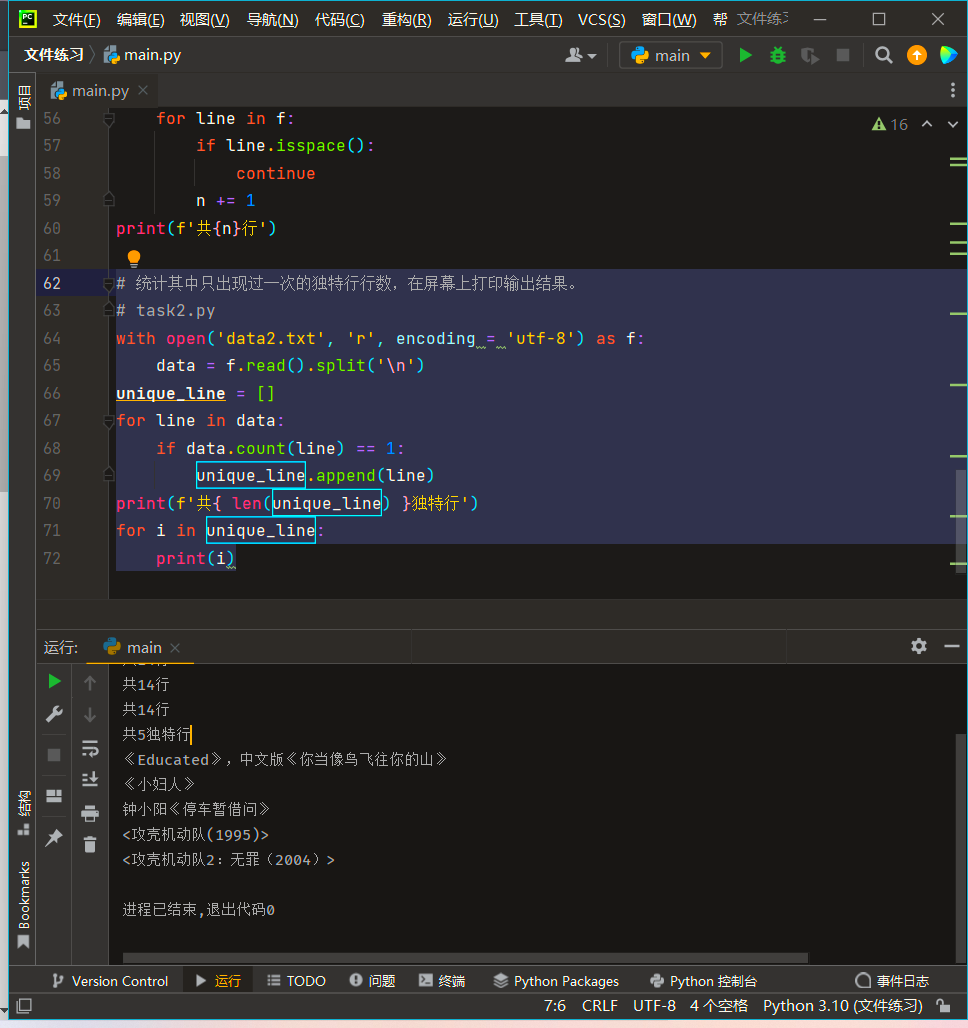Click the print icon in run panel

90,814
